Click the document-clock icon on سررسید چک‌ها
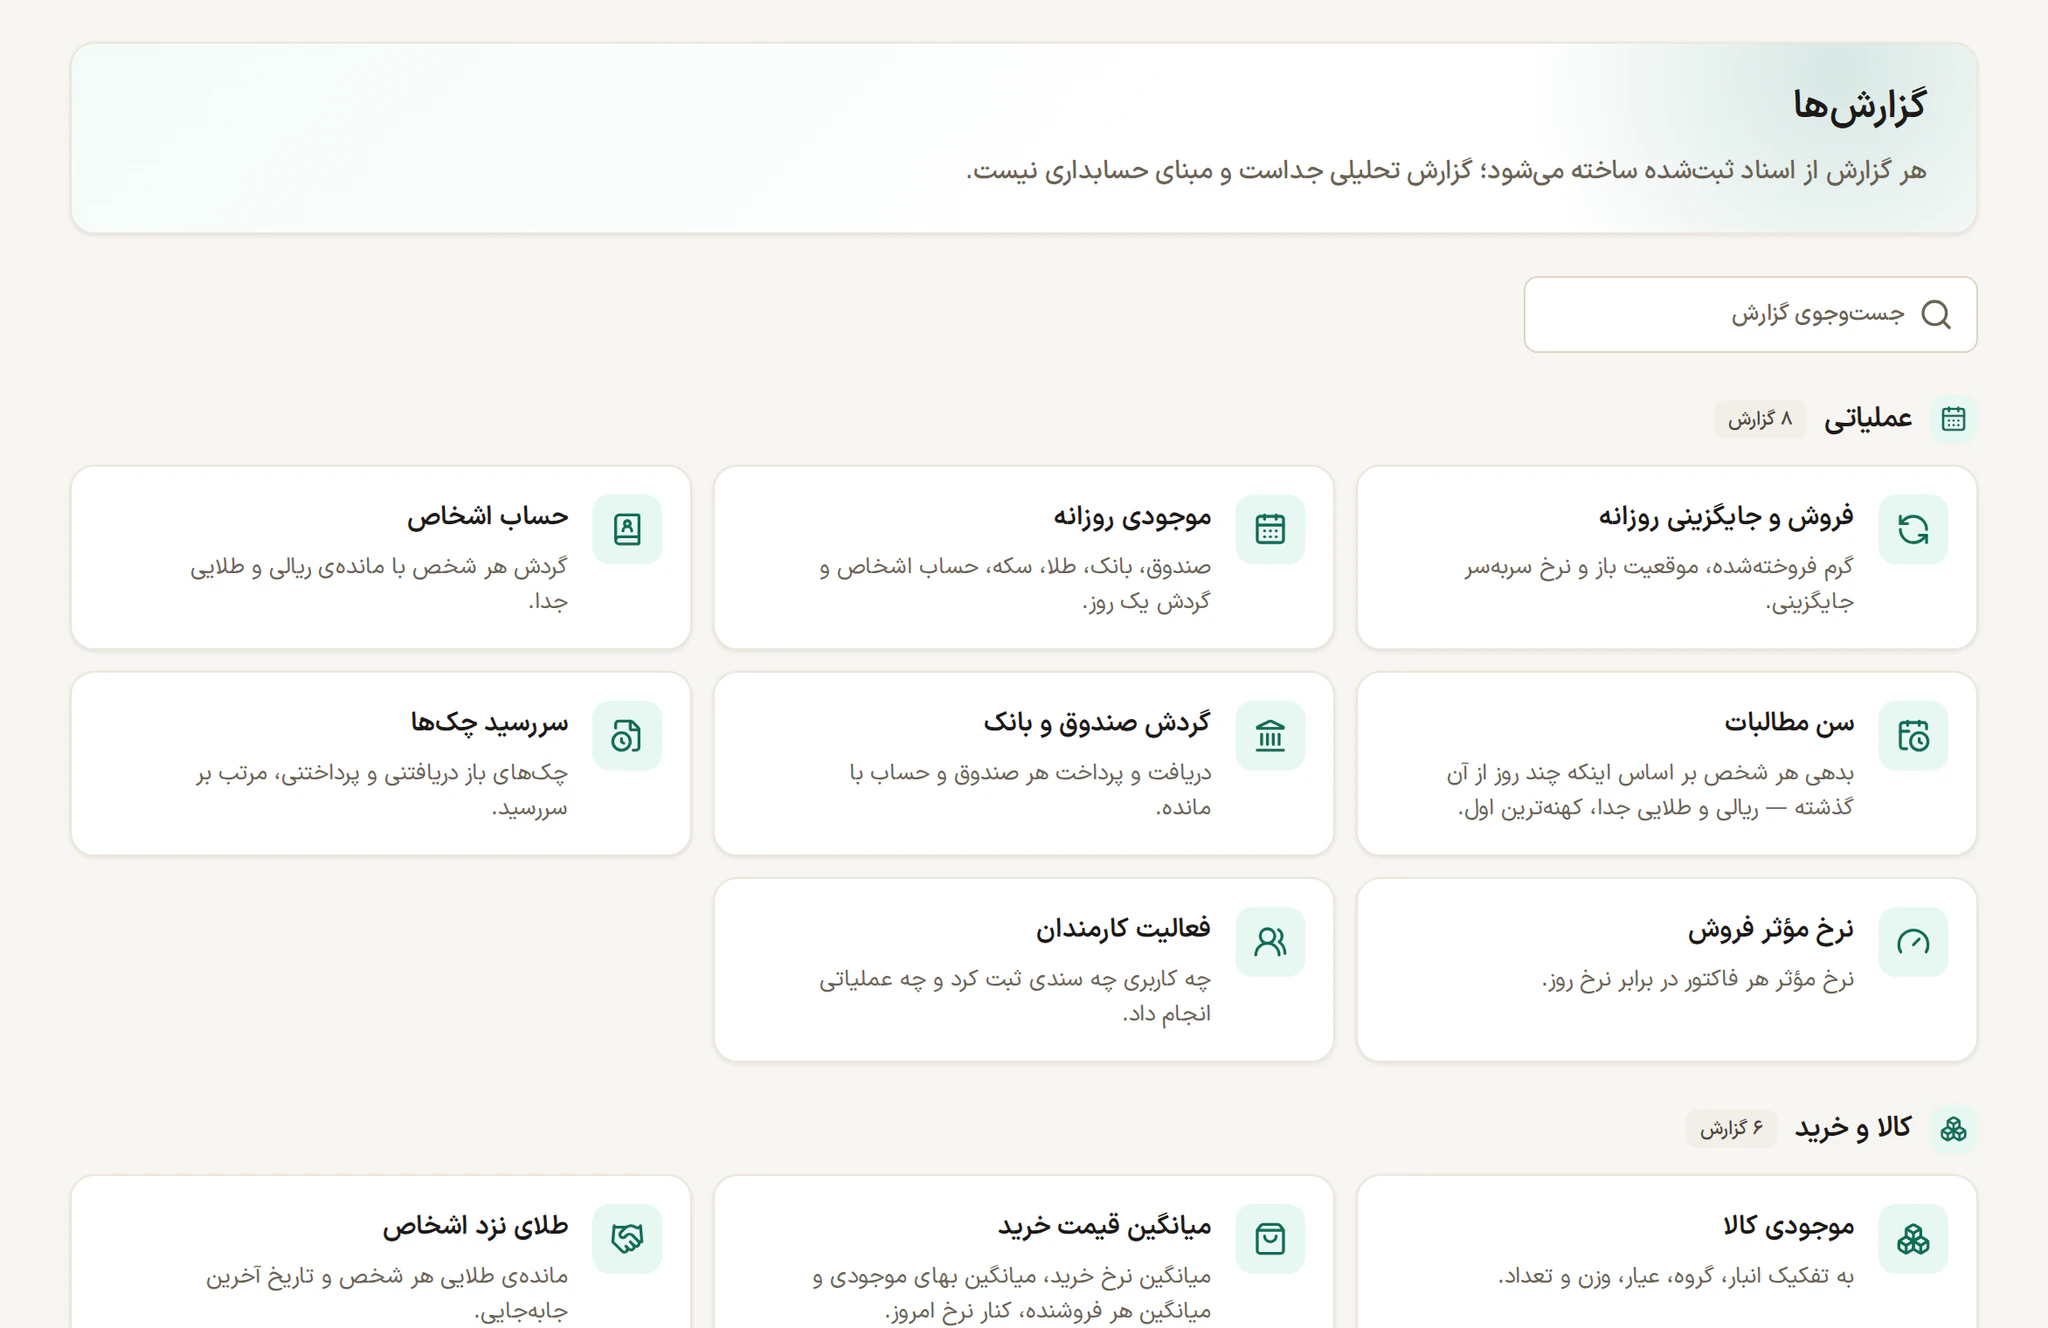Image resolution: width=2048 pixels, height=1328 pixels. pos(627,736)
